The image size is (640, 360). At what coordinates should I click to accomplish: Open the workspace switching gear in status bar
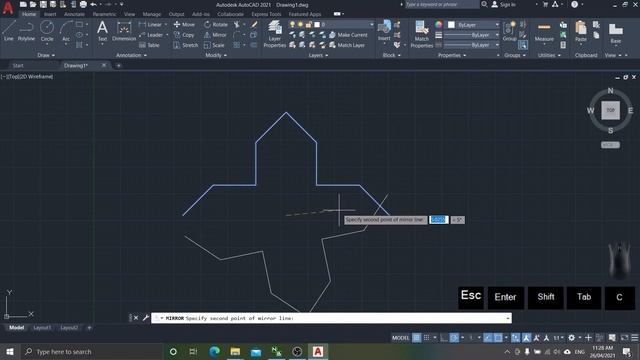(571, 338)
